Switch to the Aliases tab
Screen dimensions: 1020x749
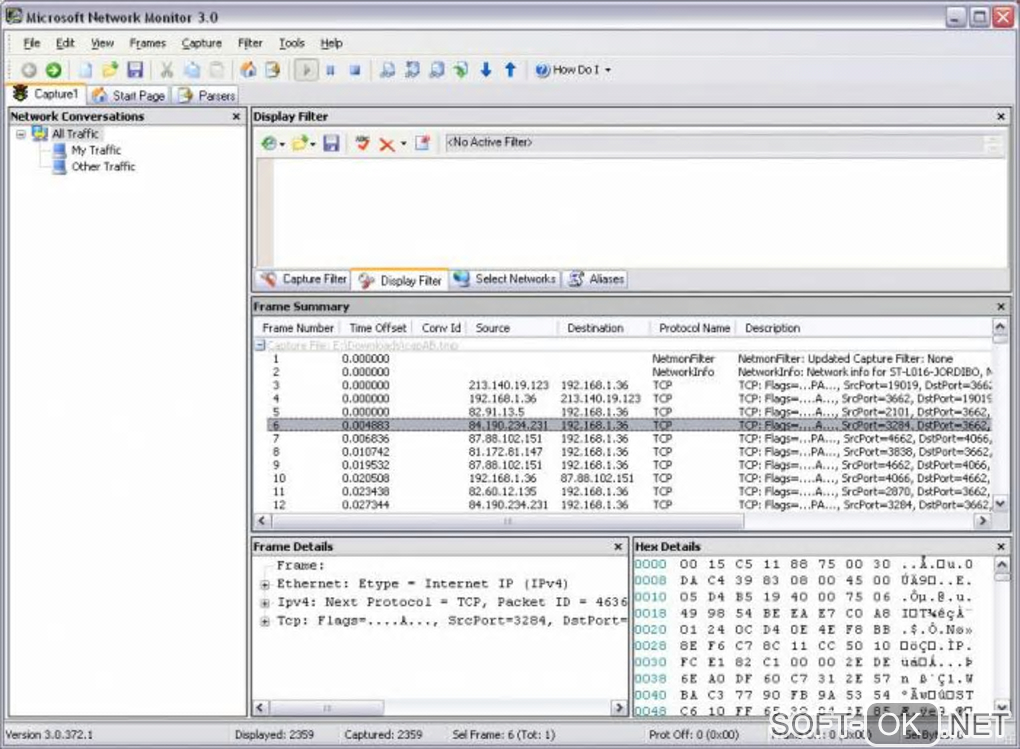click(x=595, y=279)
